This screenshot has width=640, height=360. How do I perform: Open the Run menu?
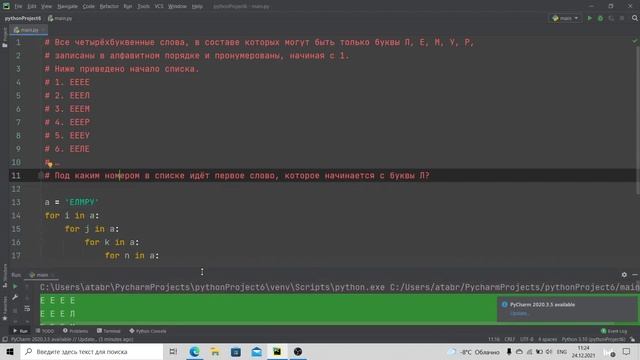(x=128, y=7)
